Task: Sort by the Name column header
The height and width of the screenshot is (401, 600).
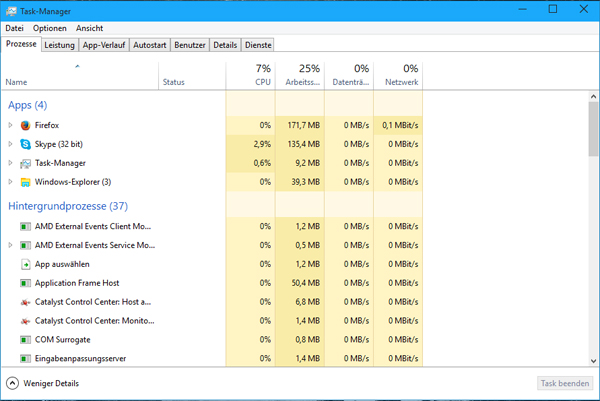Action: [x=80, y=76]
